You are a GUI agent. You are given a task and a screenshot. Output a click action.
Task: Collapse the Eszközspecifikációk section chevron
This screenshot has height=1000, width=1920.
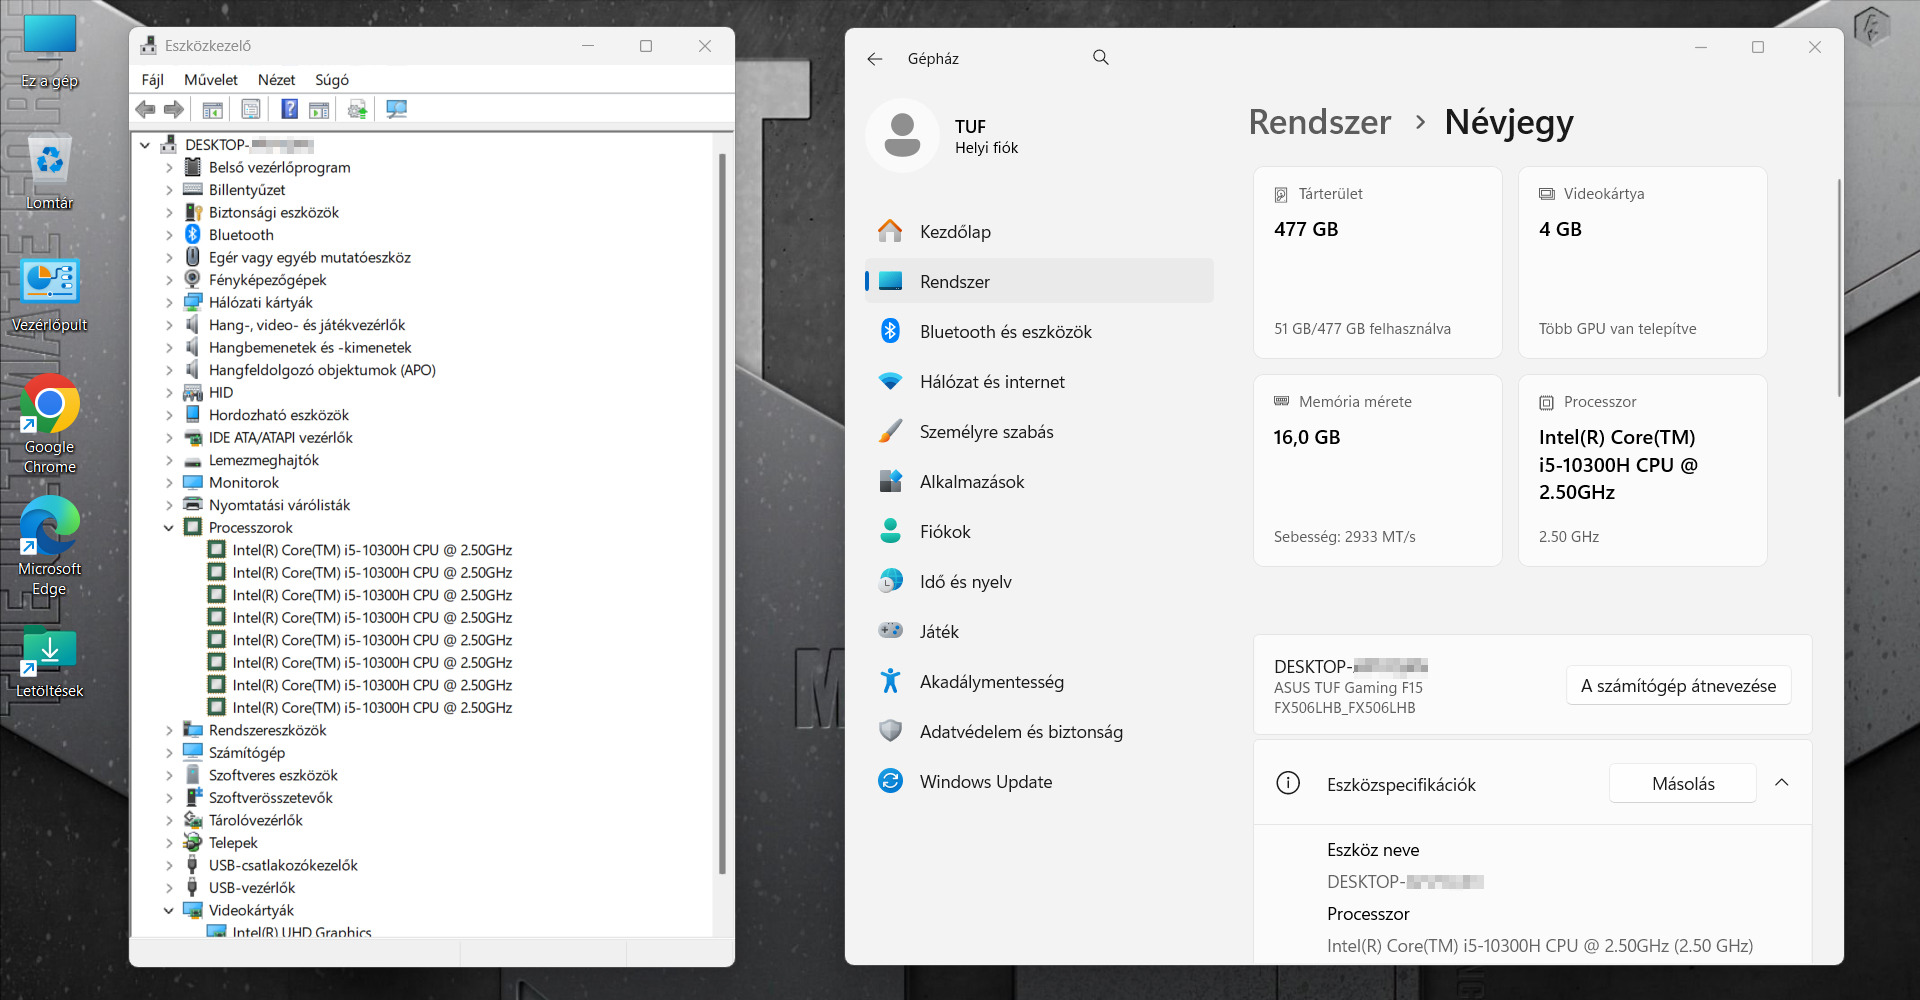pyautogui.click(x=1782, y=783)
